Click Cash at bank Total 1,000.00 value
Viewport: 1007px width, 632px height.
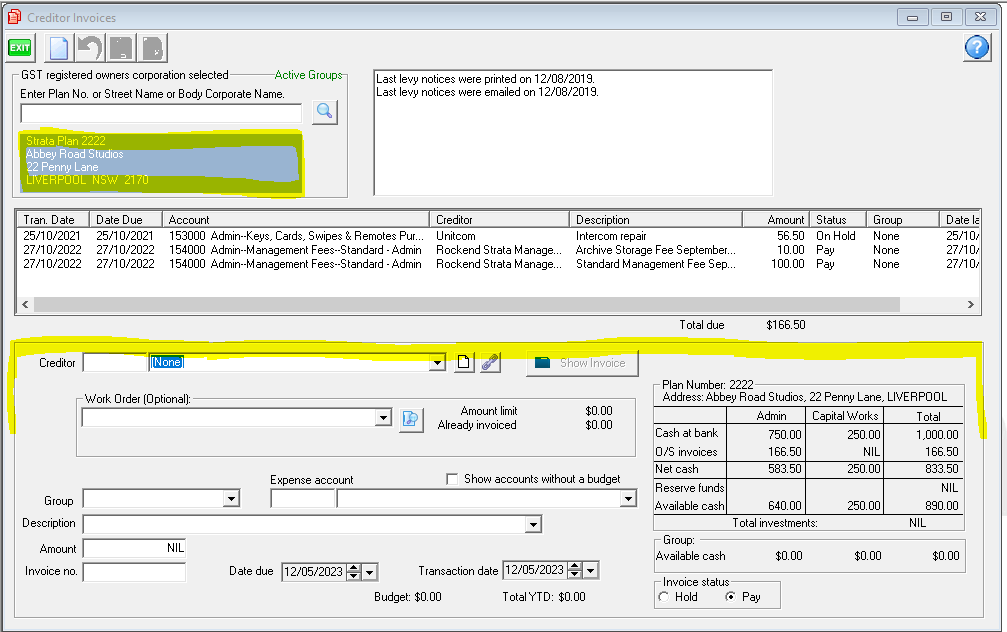[937, 435]
